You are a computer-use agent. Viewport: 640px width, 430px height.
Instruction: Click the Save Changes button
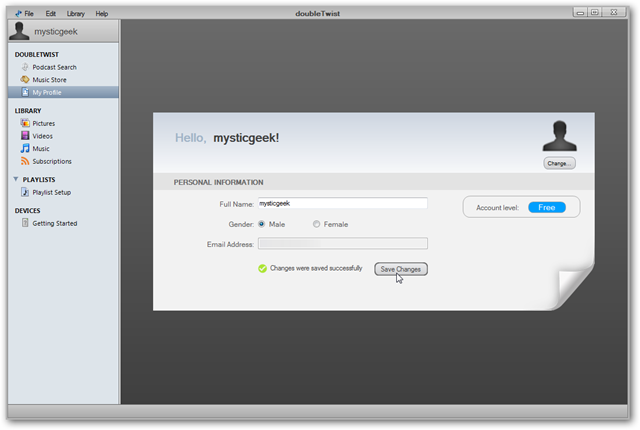(401, 269)
